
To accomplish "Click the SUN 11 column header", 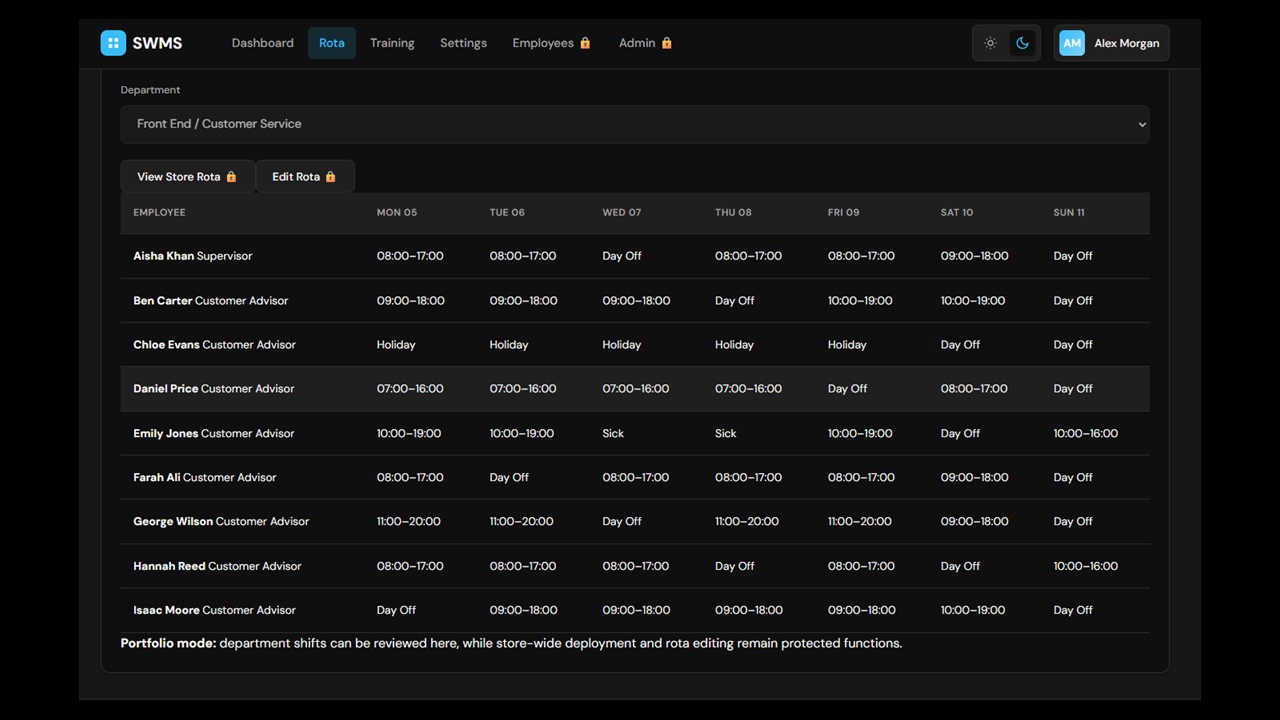I will coord(1069,212).
